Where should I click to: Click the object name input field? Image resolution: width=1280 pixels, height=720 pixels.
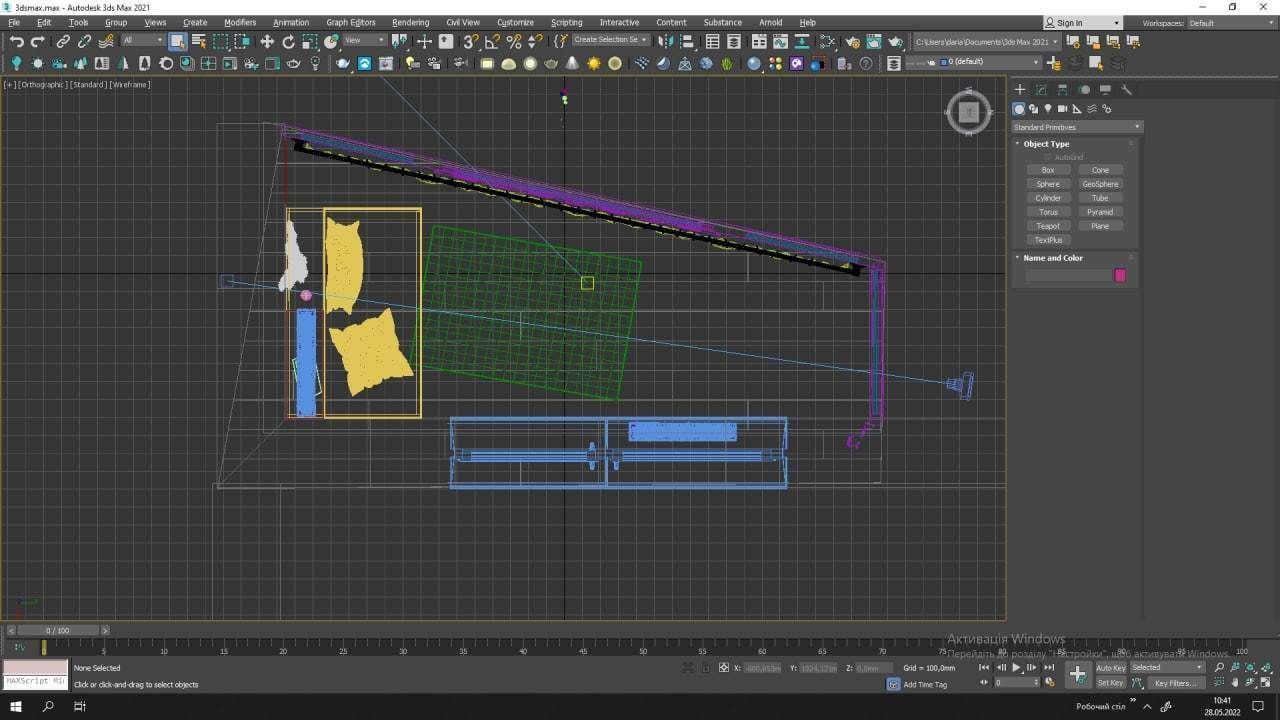1069,275
